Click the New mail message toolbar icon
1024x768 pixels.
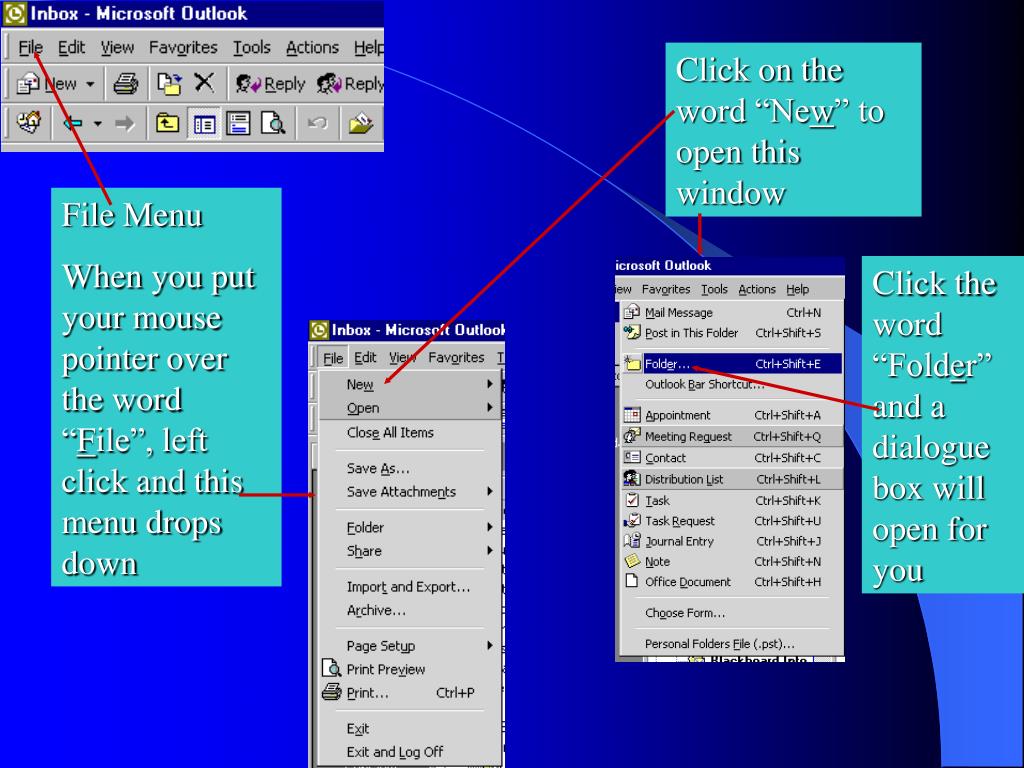[x=27, y=84]
